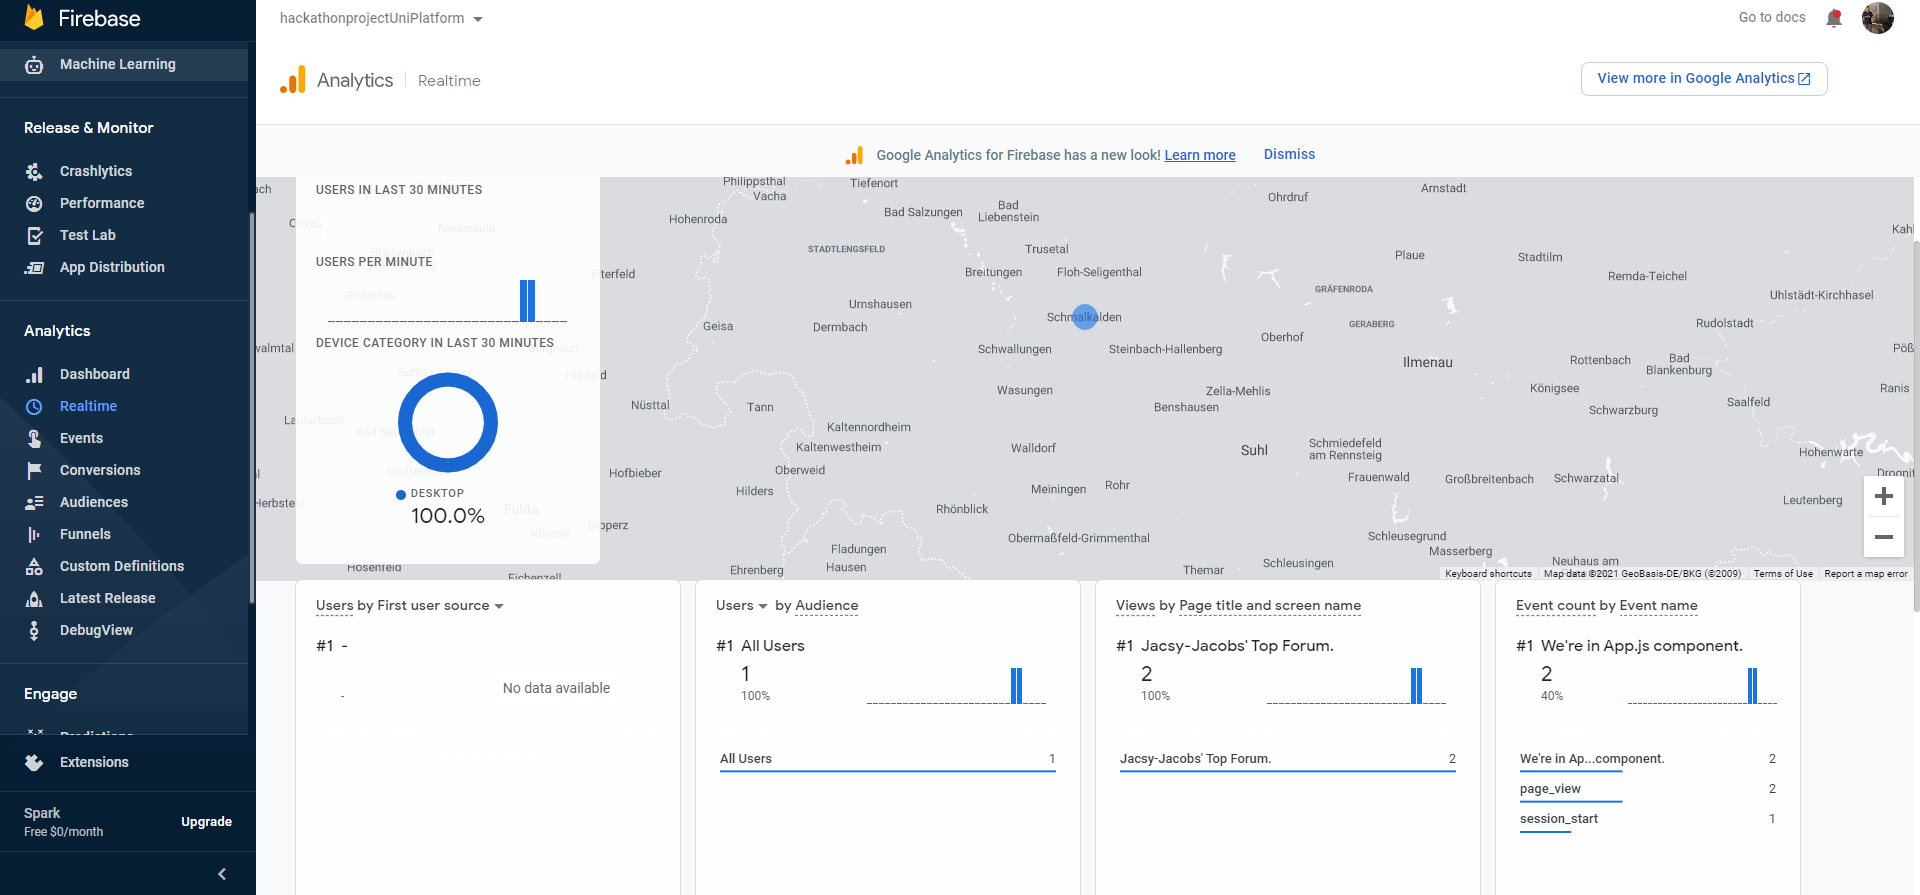Click the Audiences list icon
Screen dimensions: 1920x895
(34, 503)
